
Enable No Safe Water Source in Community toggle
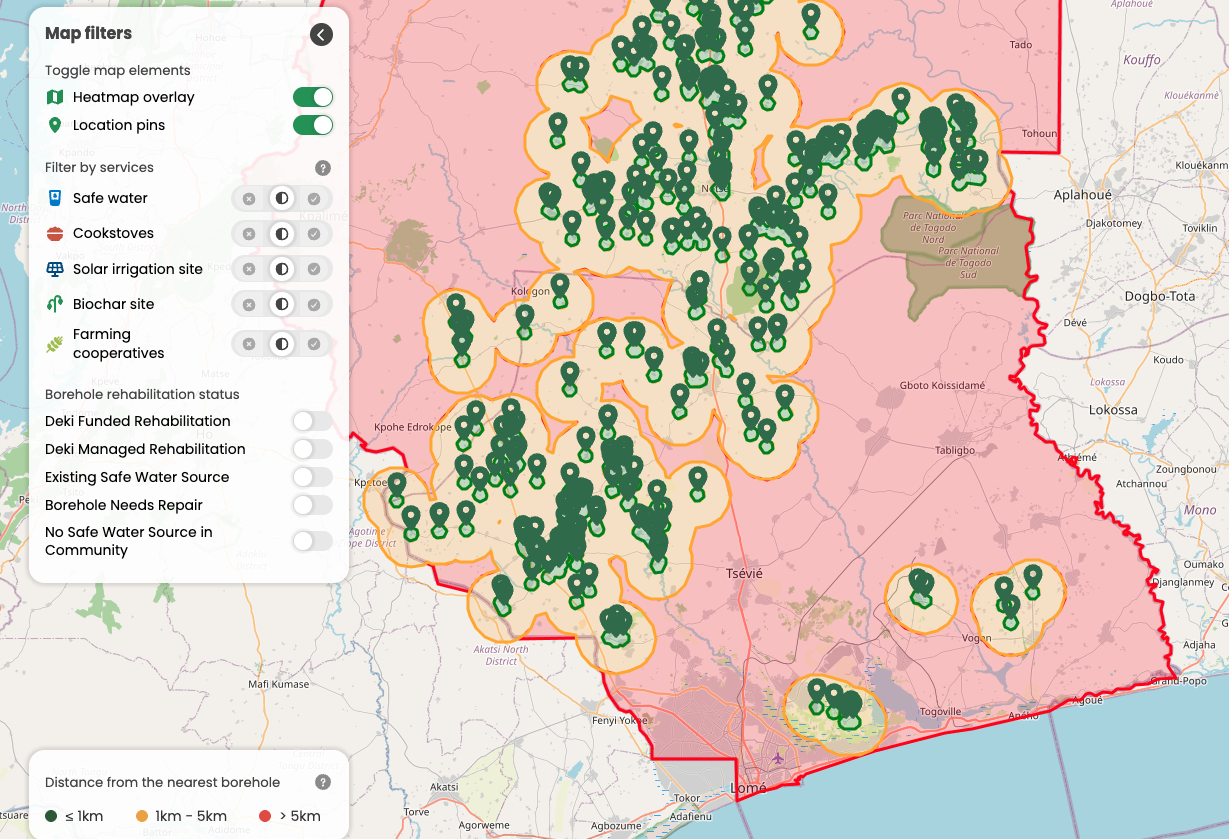(312, 541)
